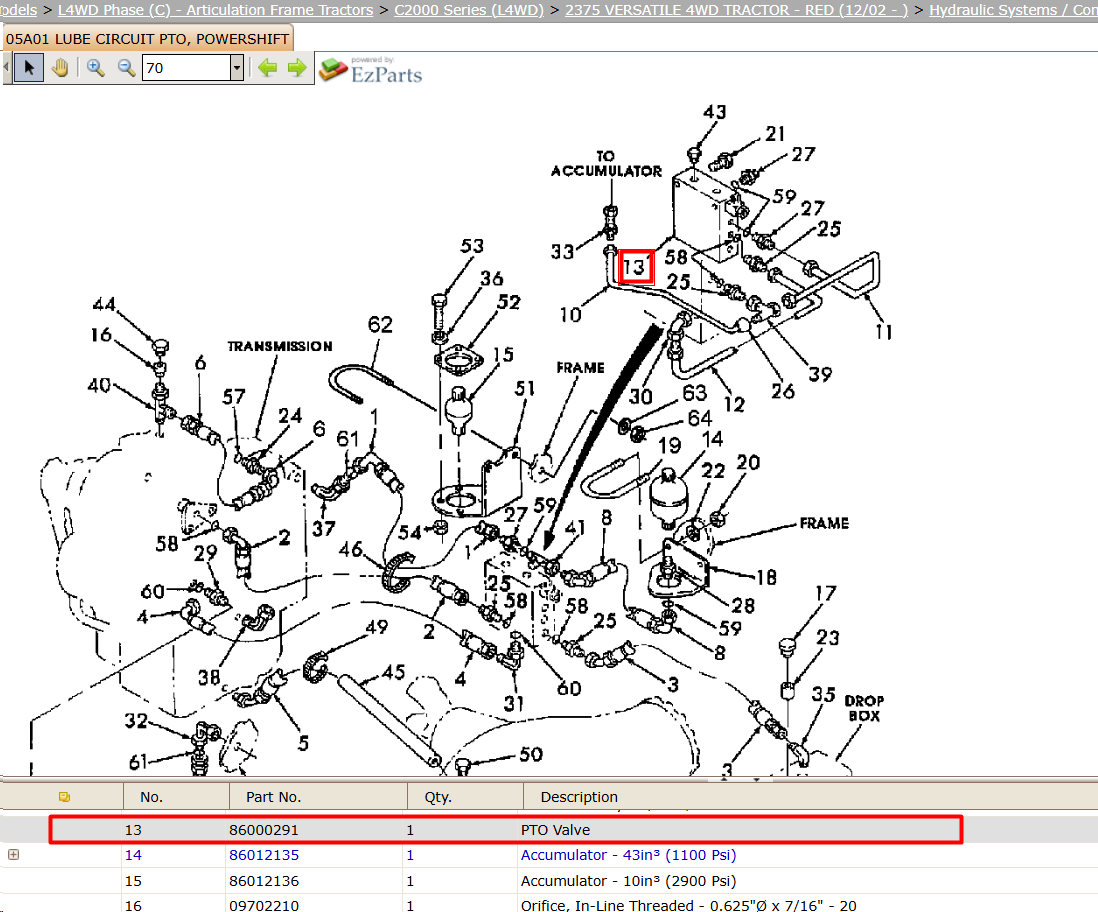Click part number 86012135 link
The width and height of the screenshot is (1098, 912).
click(264, 855)
